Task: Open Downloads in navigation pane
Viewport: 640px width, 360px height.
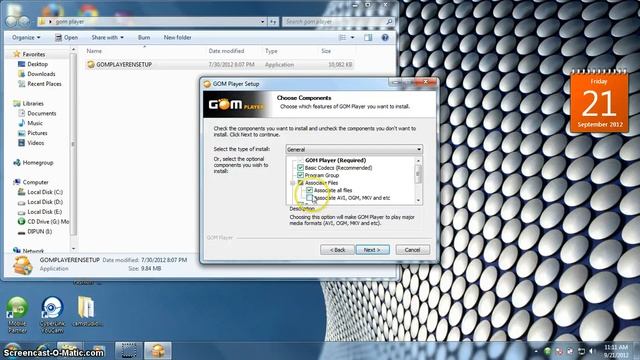Action: point(41,74)
